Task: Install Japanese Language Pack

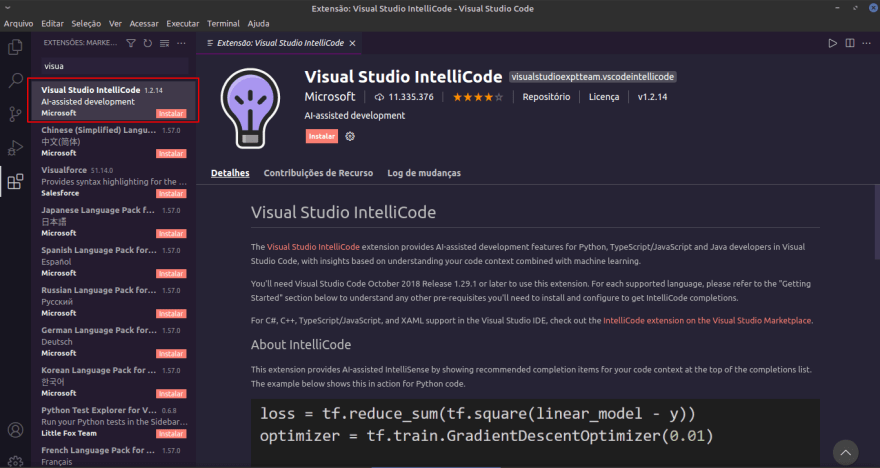Action: click(x=171, y=233)
